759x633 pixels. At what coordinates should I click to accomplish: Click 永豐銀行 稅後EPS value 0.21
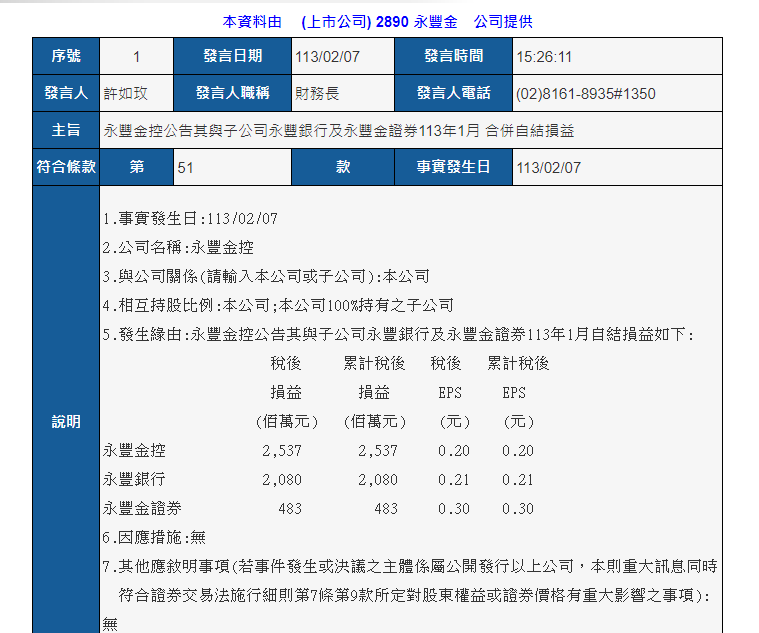tap(454, 480)
